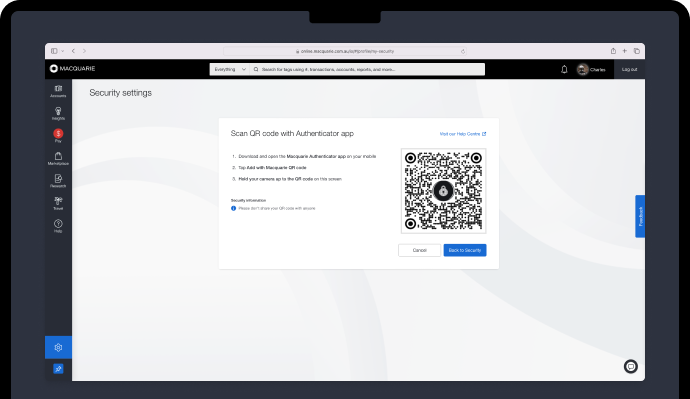The width and height of the screenshot is (690, 399).
Task: Open the browser sidebar options chevron
Action: coord(62,51)
